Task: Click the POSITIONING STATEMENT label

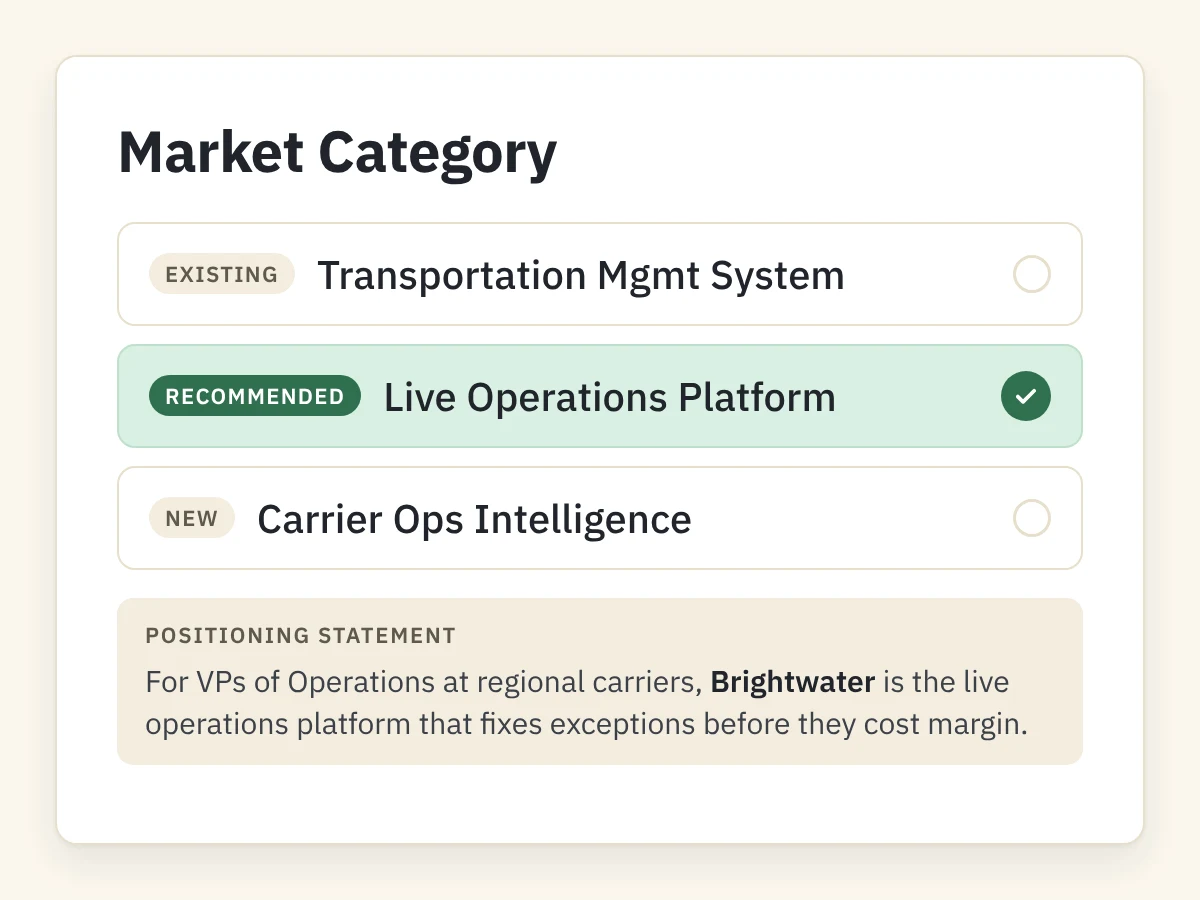Action: click(301, 635)
